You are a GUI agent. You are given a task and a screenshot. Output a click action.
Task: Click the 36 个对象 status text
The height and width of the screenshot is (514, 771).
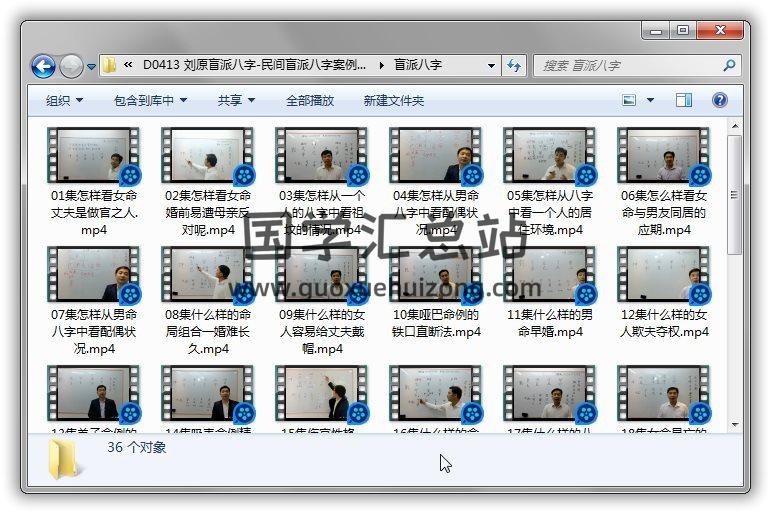136,447
